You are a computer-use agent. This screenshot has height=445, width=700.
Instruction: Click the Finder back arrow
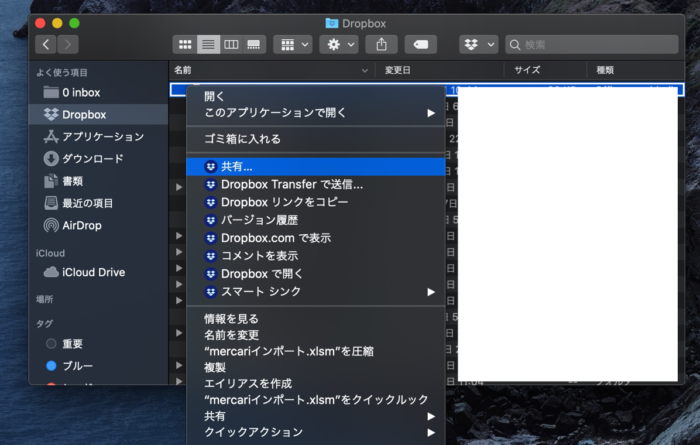(x=46, y=44)
